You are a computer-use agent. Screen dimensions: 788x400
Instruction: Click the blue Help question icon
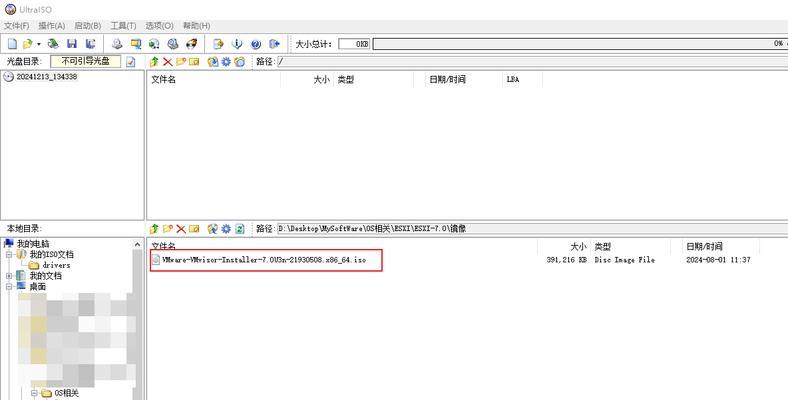[256, 44]
